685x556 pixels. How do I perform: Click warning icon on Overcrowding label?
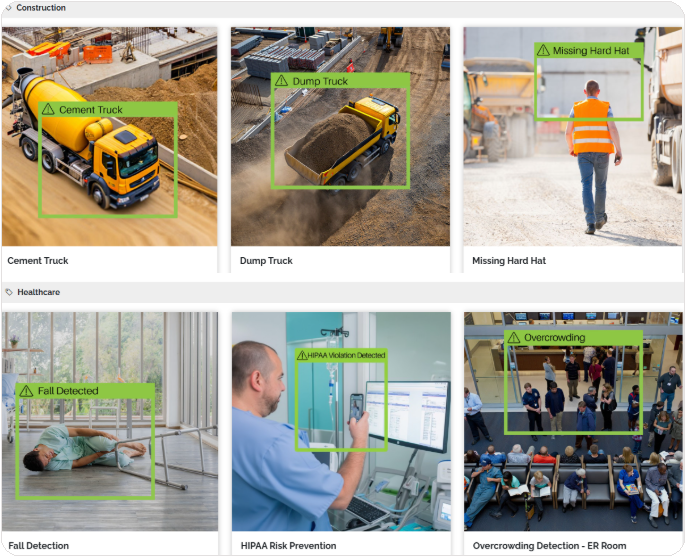coord(514,338)
